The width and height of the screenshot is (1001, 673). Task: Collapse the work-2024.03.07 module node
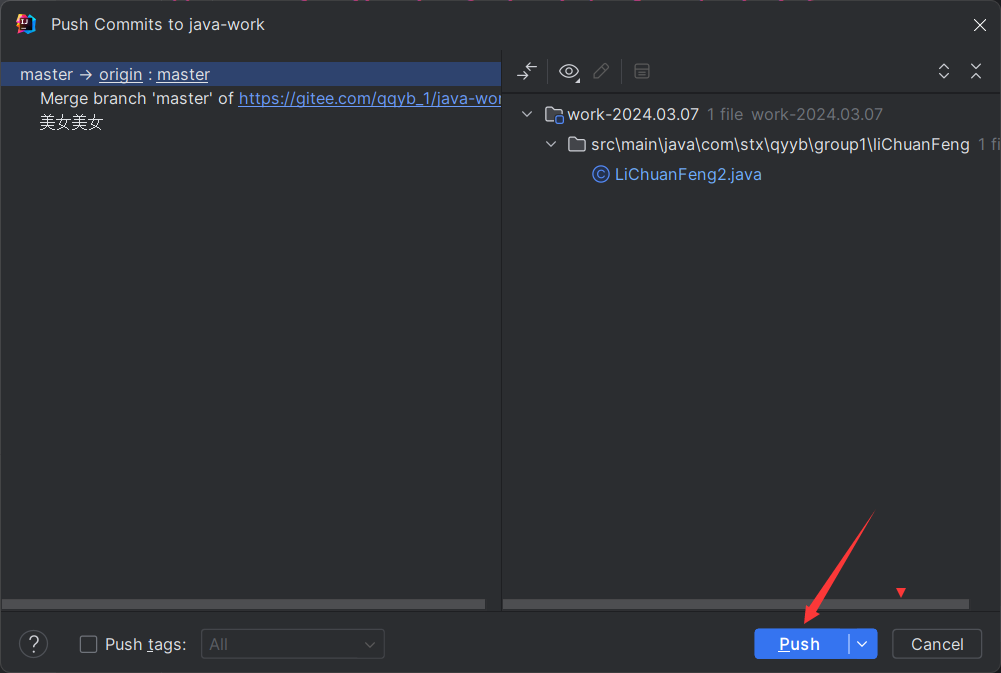coord(527,114)
